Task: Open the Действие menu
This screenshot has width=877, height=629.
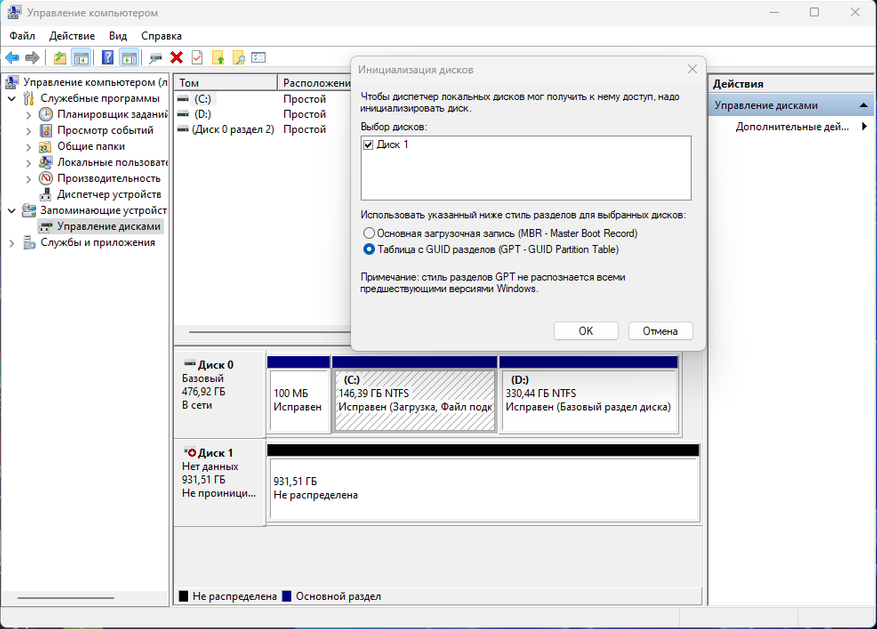Action: pyautogui.click(x=72, y=36)
